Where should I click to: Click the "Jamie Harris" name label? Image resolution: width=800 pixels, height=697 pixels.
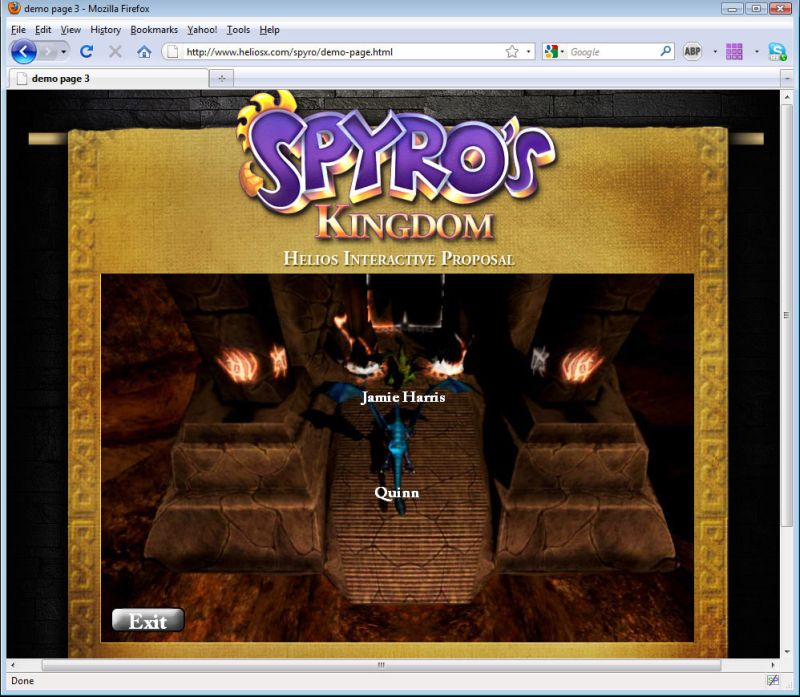(x=403, y=397)
